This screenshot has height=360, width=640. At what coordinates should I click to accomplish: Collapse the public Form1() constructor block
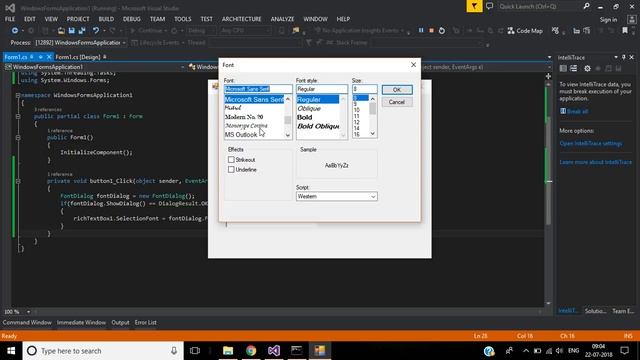click(x=18, y=138)
